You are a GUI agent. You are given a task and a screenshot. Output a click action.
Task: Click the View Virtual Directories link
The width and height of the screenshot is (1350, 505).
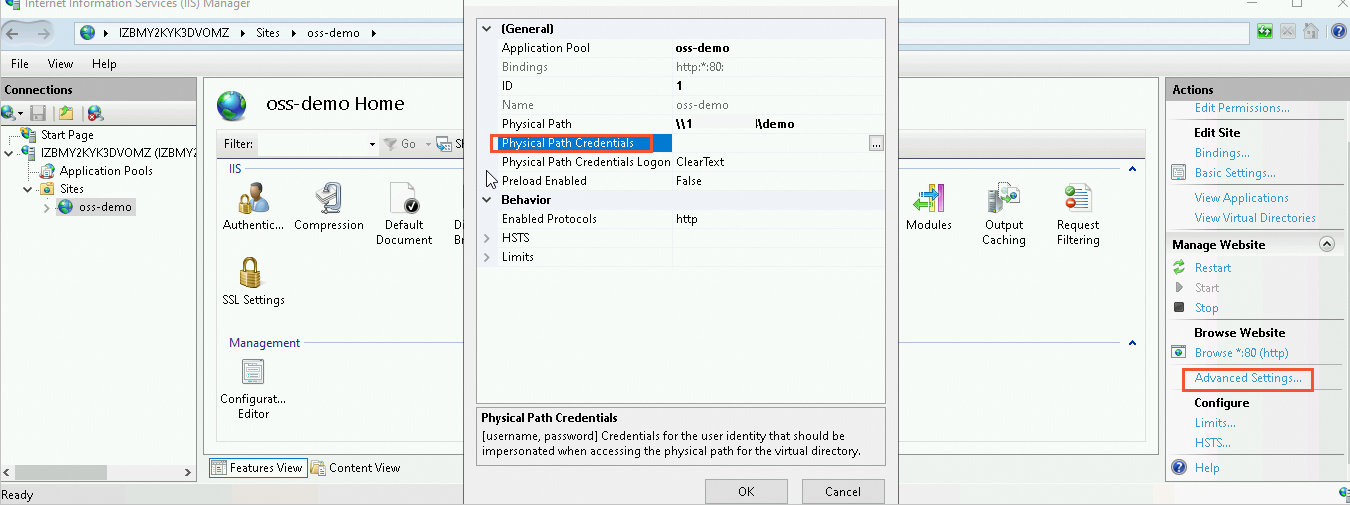tap(1255, 218)
